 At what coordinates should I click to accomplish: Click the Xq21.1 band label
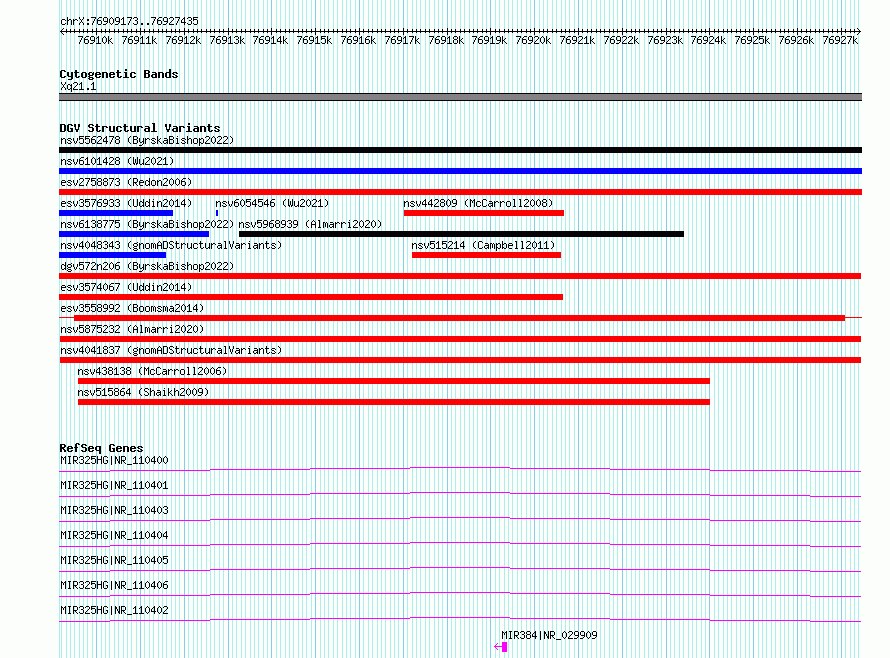pos(78,86)
